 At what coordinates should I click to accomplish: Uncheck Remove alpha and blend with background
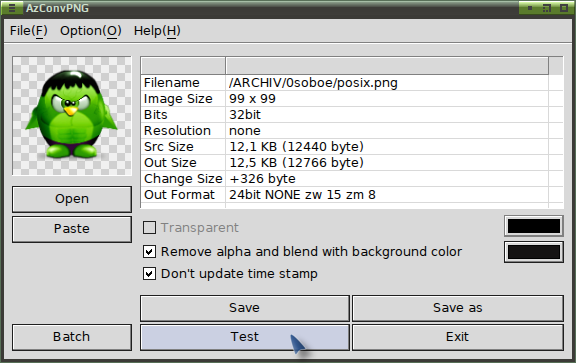(149, 252)
